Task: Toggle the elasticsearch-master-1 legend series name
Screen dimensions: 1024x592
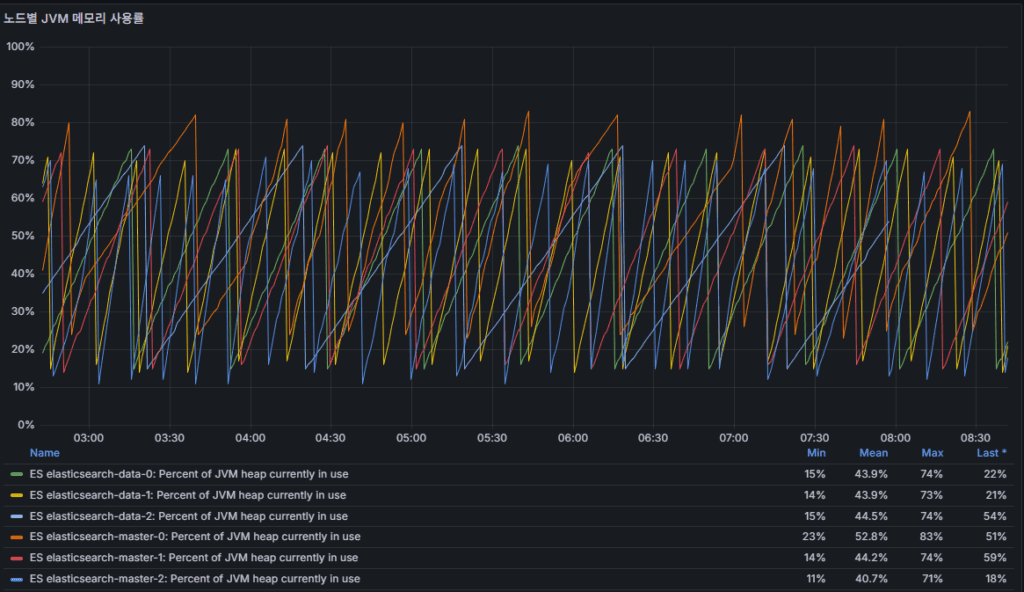Action: tap(194, 558)
